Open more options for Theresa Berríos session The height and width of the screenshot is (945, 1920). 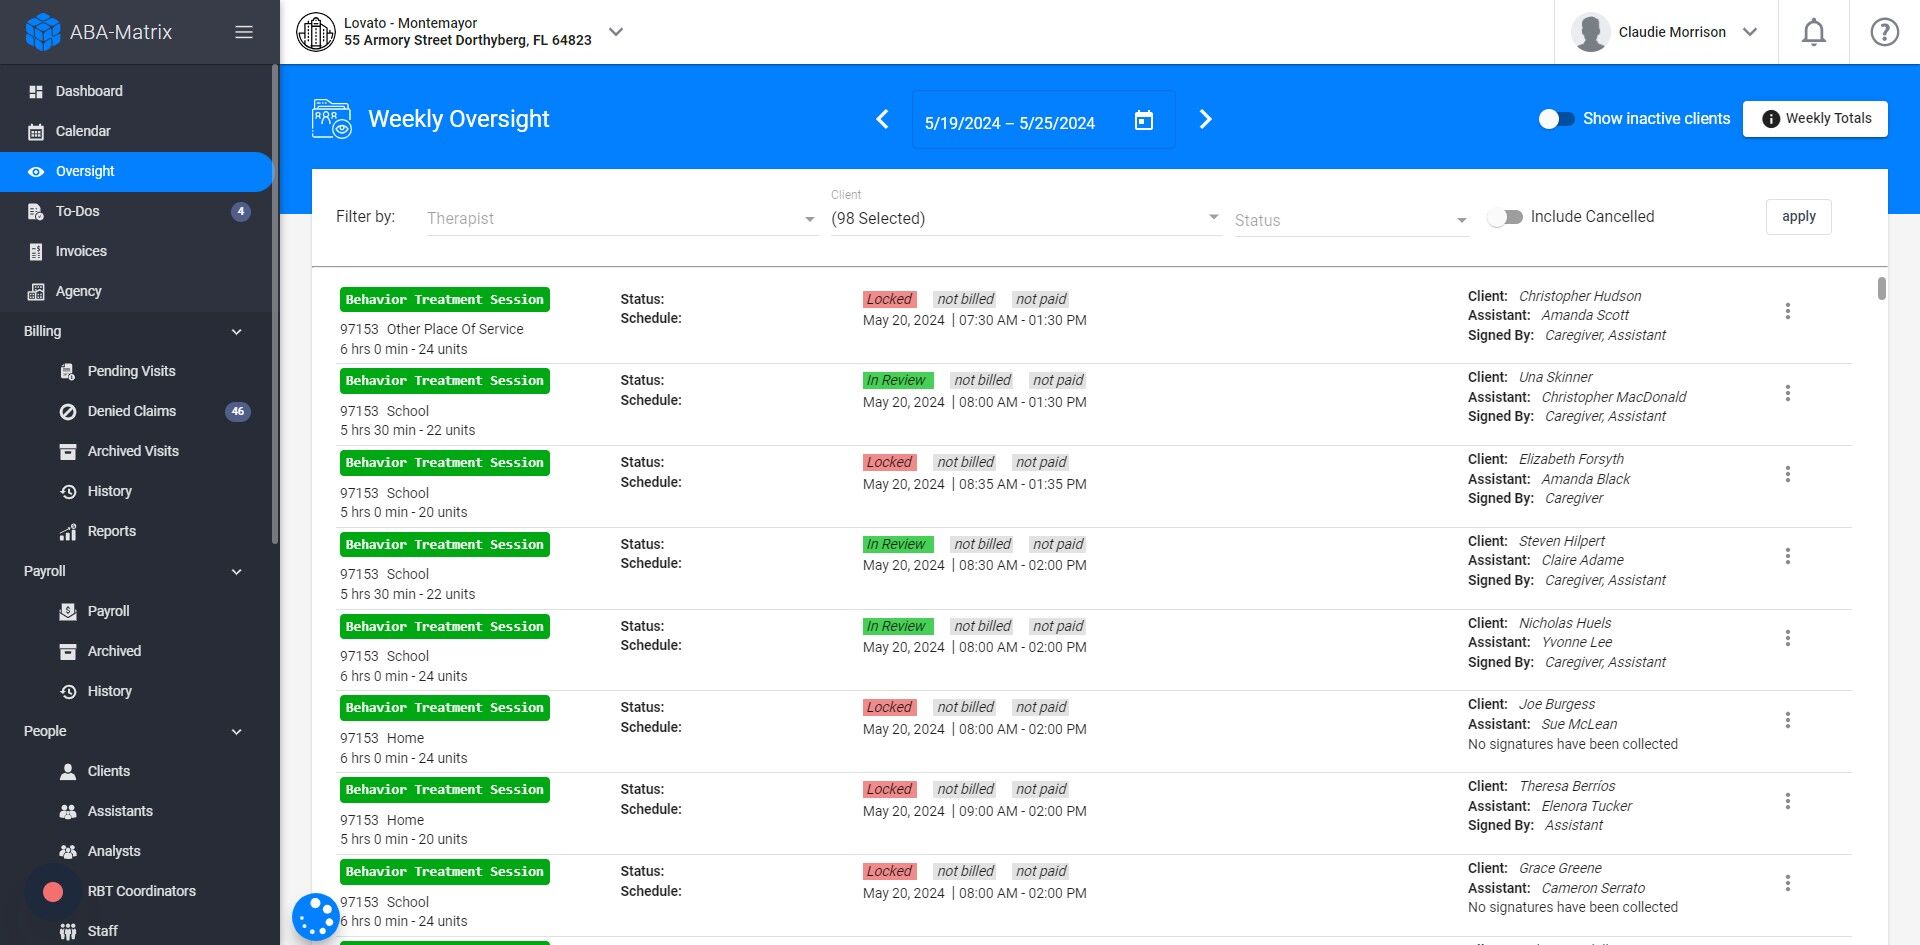tap(1788, 802)
